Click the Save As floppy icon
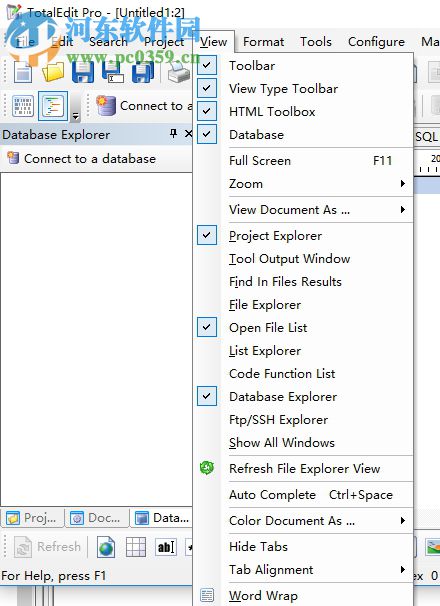The image size is (440, 606). 113,72
